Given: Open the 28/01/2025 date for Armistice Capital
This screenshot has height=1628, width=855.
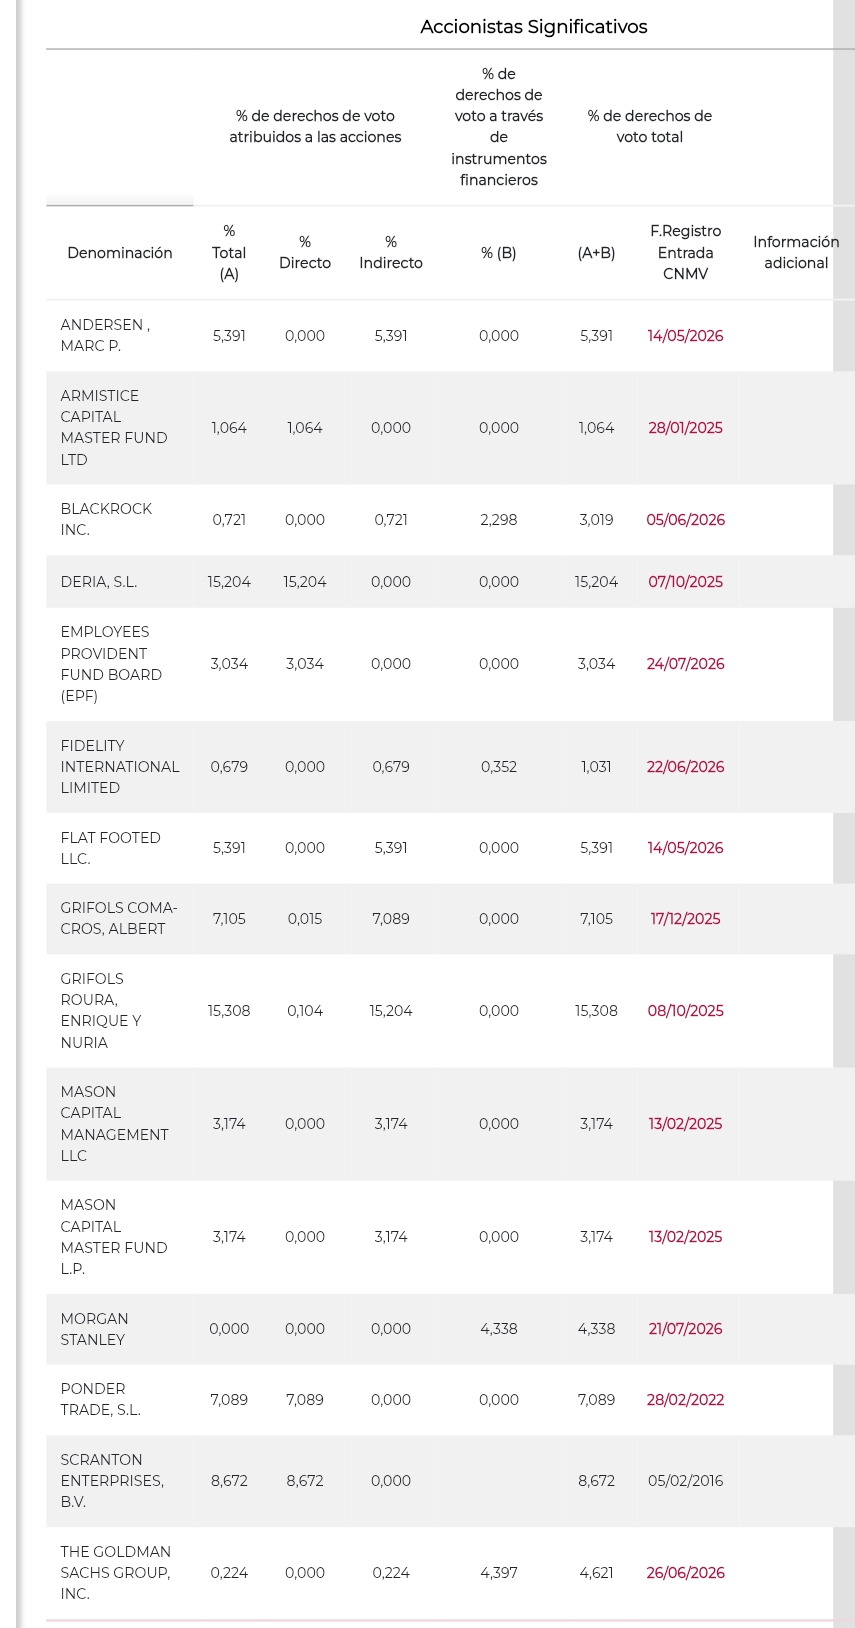Looking at the screenshot, I should [x=685, y=428].
